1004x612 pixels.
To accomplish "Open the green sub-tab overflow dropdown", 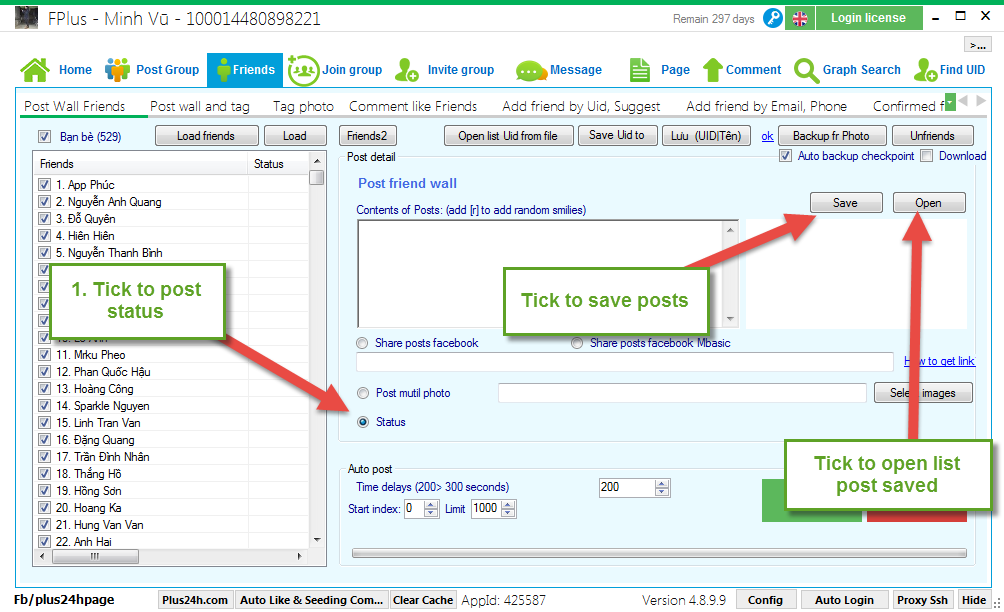I will 950,102.
